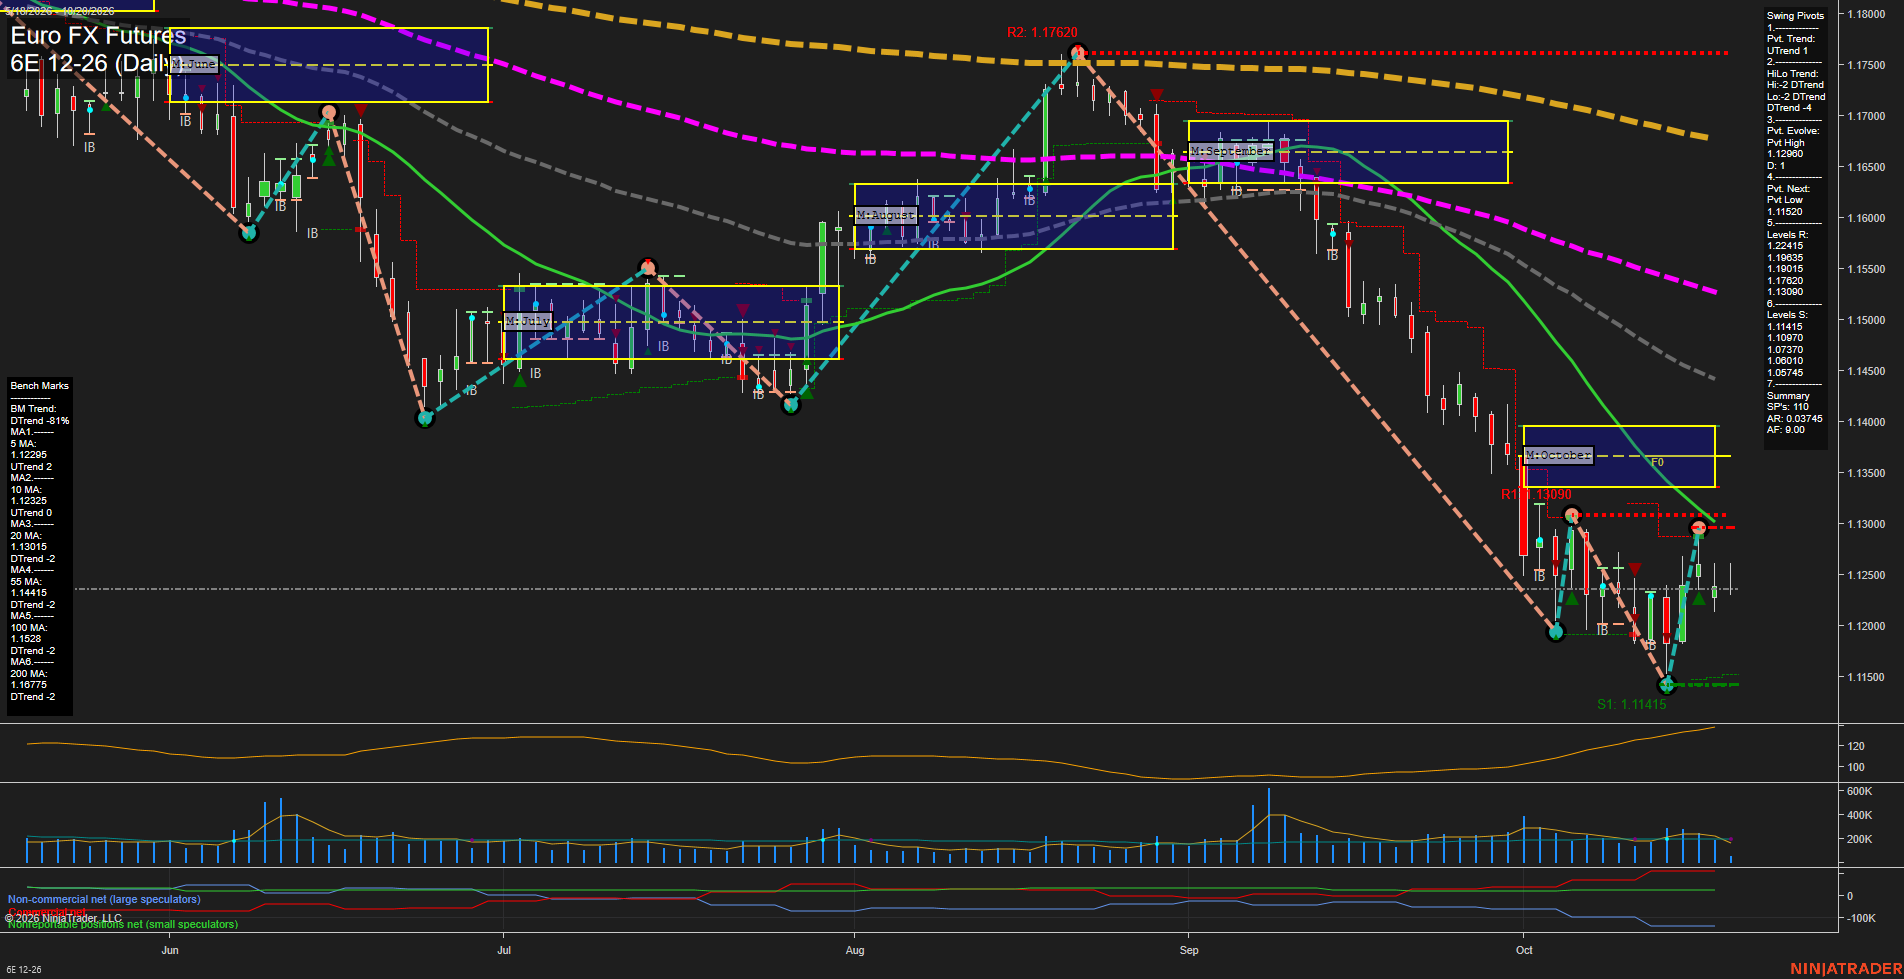Screen dimensions: 1904x979
Task: Click the Pvt Low 1.11520 entry
Action: point(1785,205)
